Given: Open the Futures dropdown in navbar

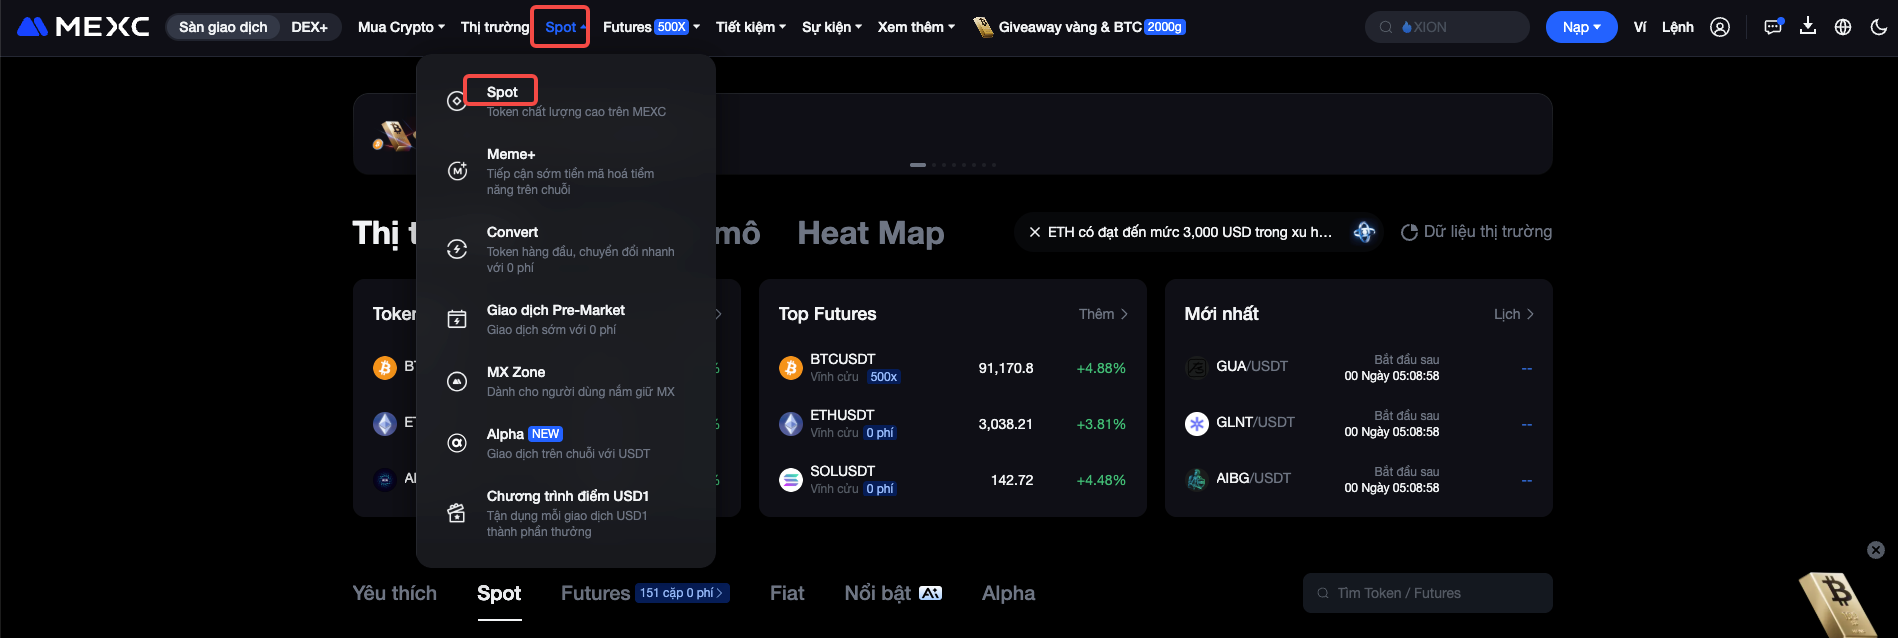Looking at the screenshot, I should pyautogui.click(x=651, y=27).
